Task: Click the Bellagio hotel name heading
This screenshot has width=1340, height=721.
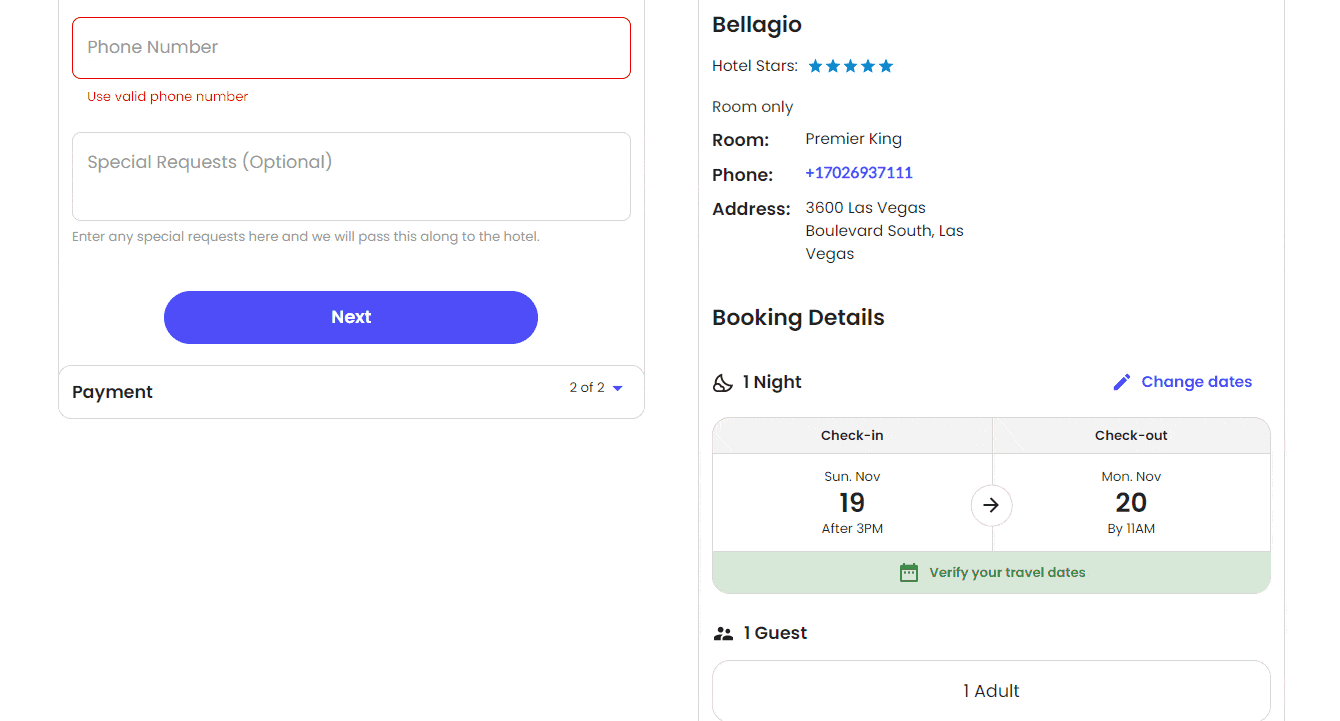Action: (757, 25)
